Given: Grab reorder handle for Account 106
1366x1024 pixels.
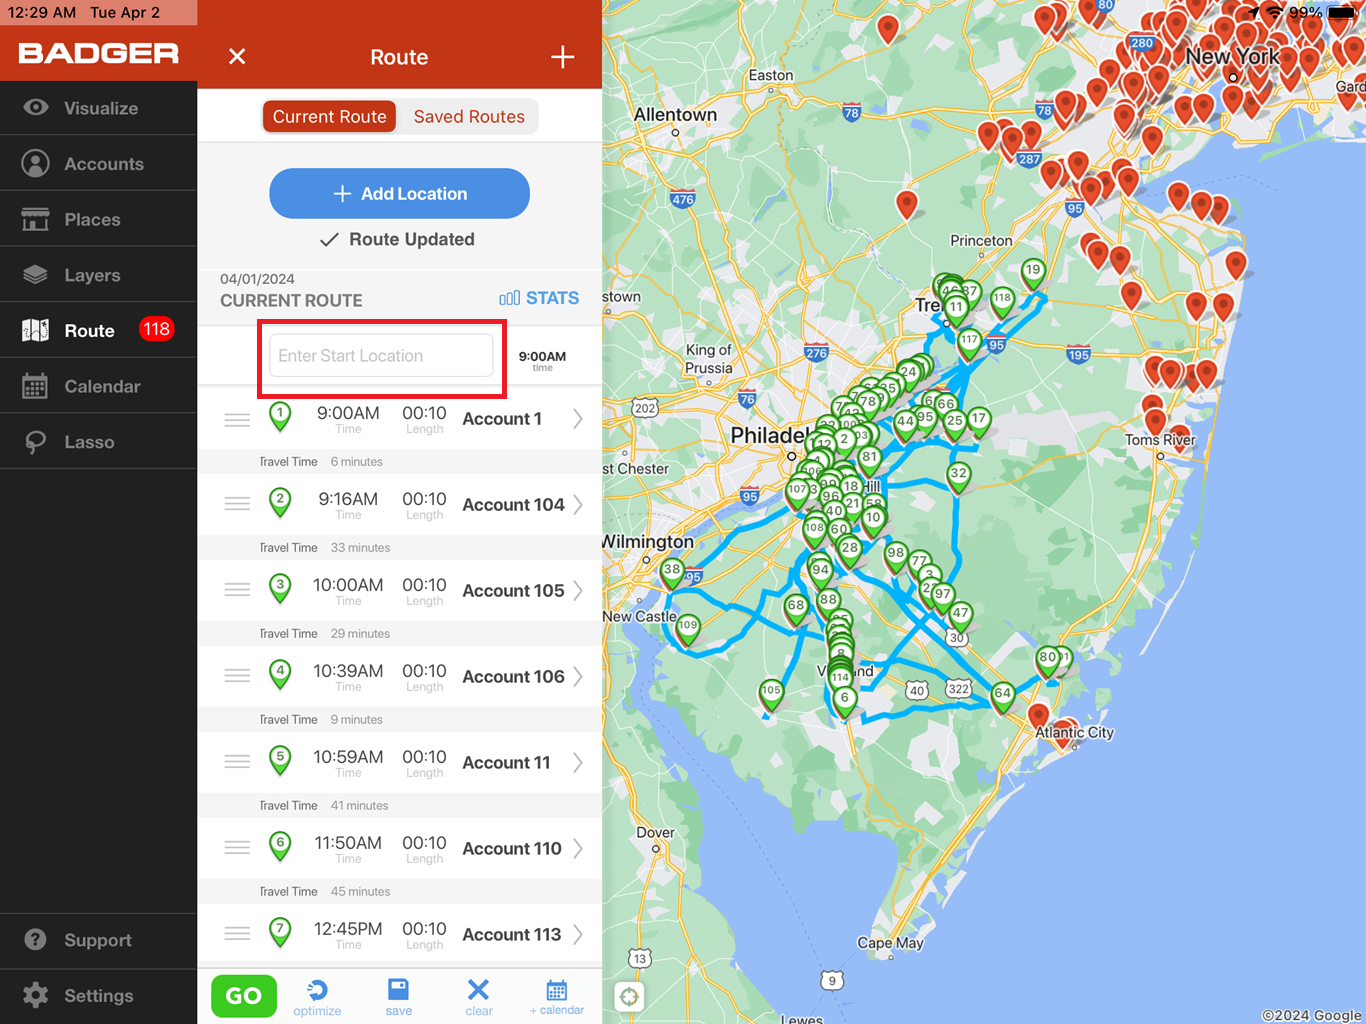Looking at the screenshot, I should [x=237, y=676].
